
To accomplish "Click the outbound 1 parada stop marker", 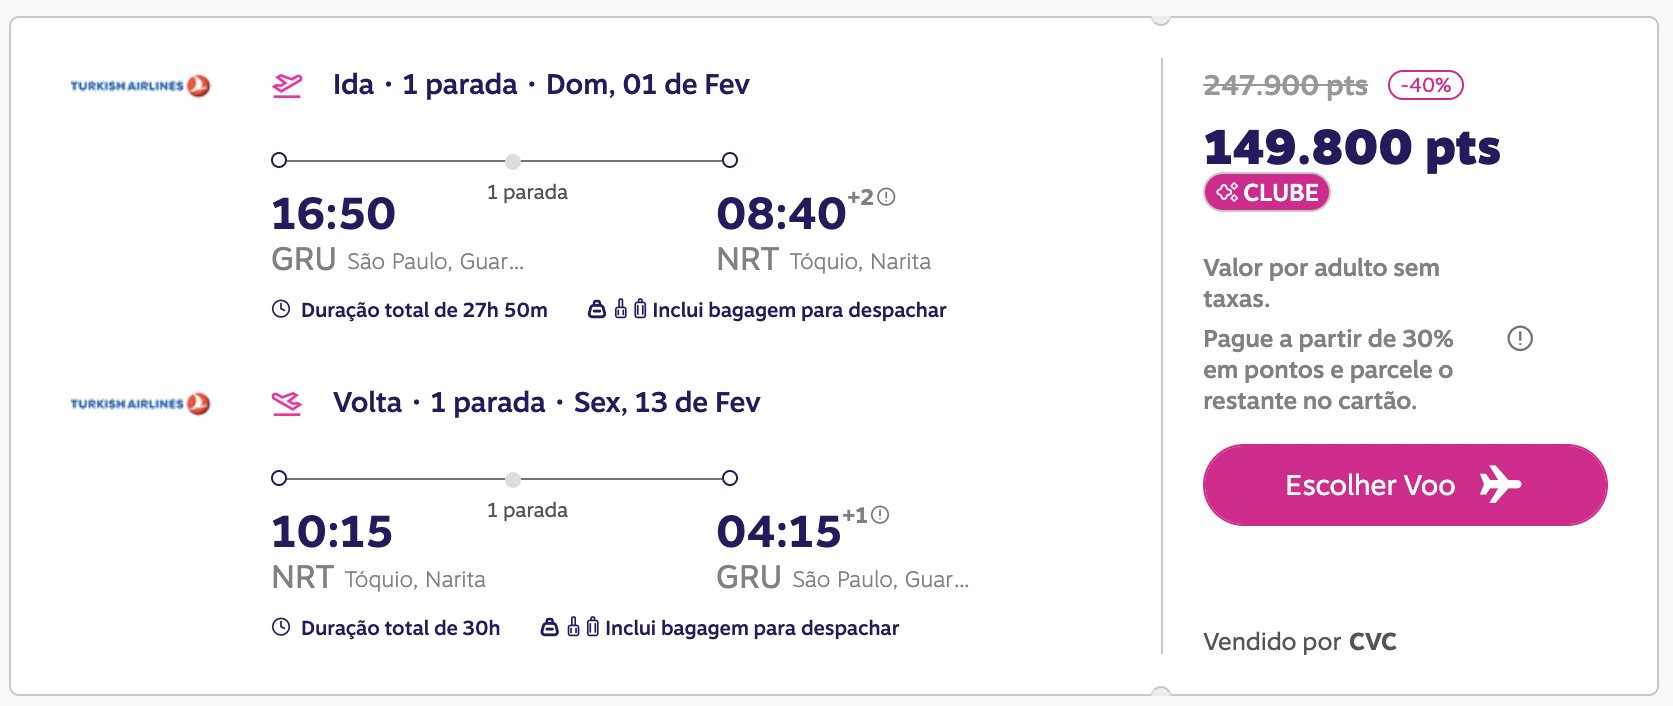I will tap(513, 161).
